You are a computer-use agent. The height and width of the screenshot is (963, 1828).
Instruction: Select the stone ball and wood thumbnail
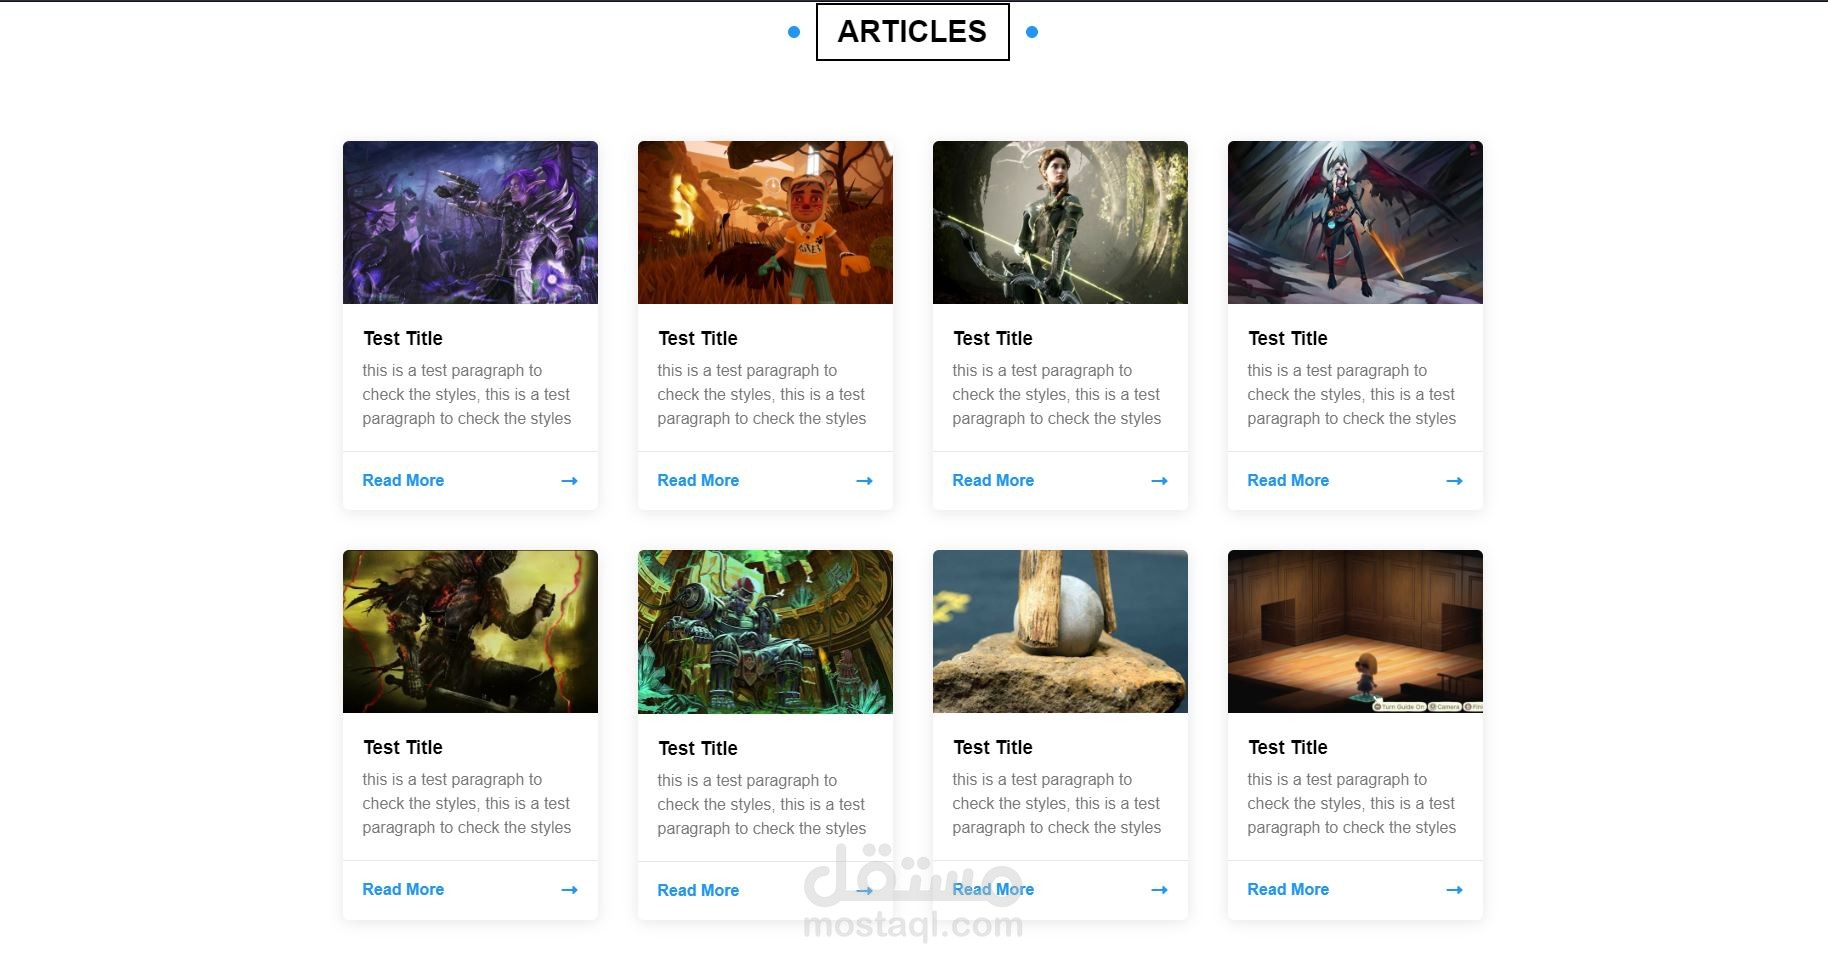pyautogui.click(x=1060, y=631)
